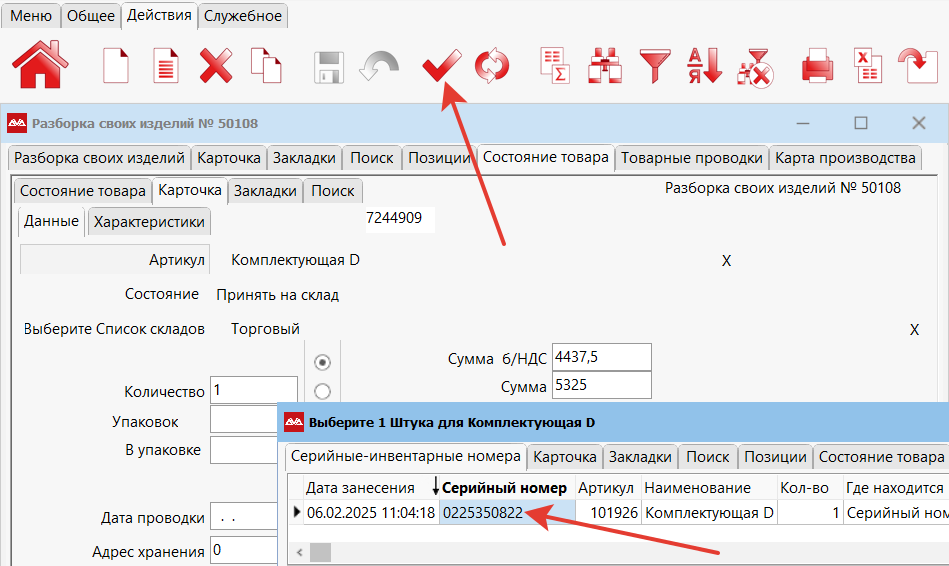
Task: Sort by Серийный номер column header
Action: 504,487
